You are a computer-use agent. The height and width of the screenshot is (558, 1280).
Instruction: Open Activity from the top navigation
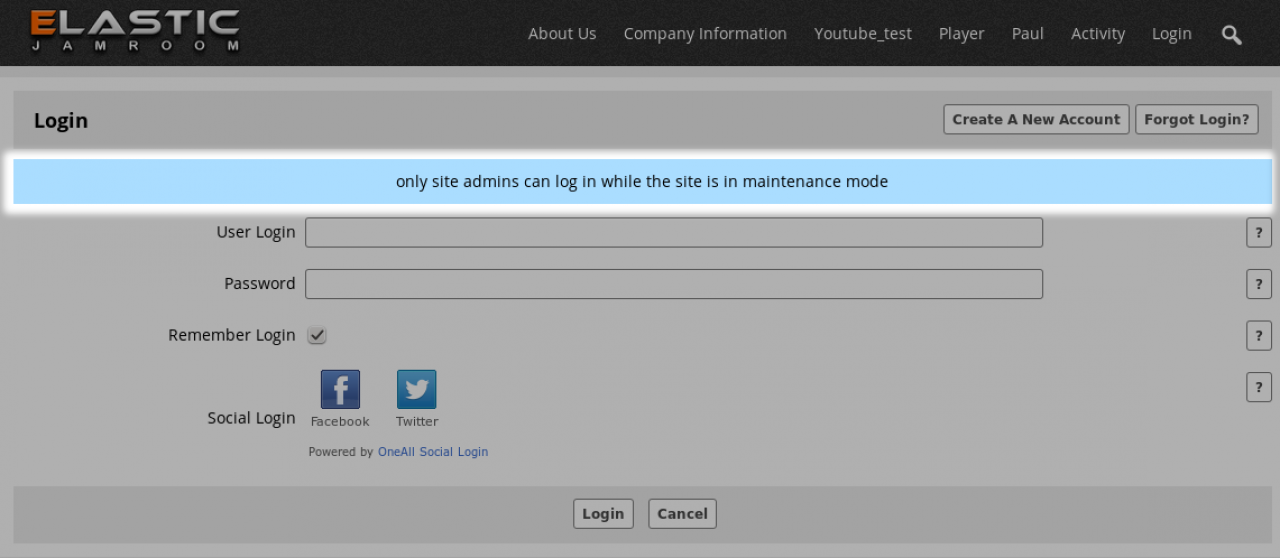(1097, 34)
